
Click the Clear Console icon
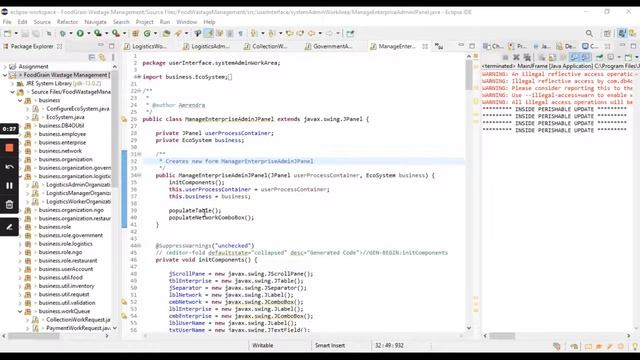coord(542,57)
